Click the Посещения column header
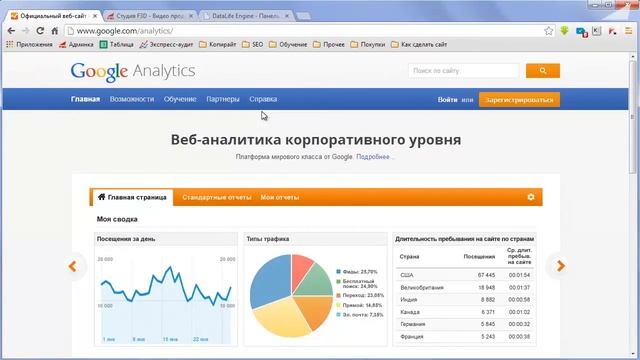640x360 pixels. [479, 257]
